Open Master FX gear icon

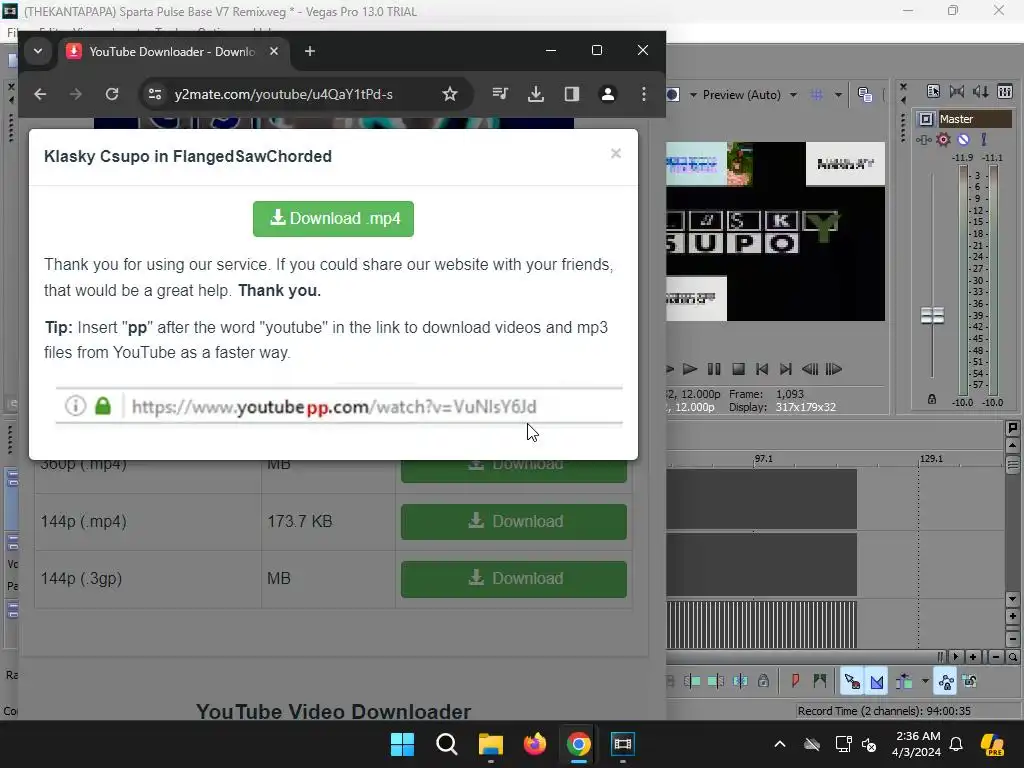click(x=943, y=139)
